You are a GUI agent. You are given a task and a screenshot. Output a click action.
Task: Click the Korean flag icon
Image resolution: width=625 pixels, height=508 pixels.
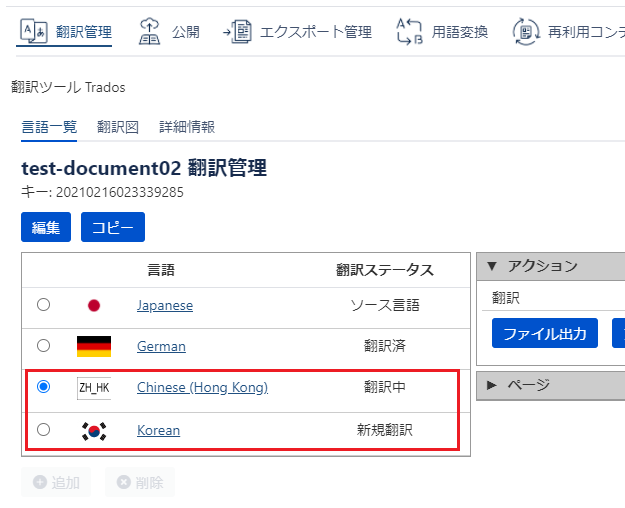point(94,431)
